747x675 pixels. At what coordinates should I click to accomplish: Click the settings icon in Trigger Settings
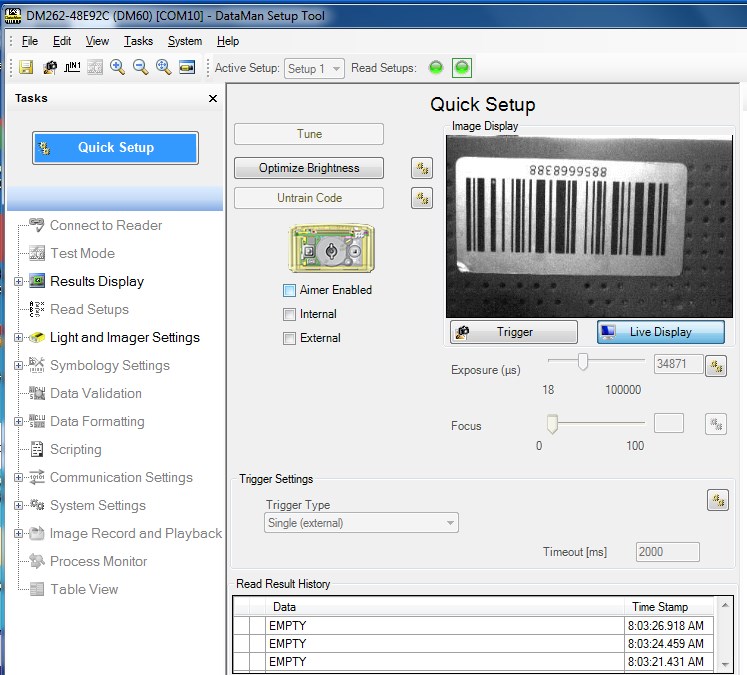click(718, 500)
